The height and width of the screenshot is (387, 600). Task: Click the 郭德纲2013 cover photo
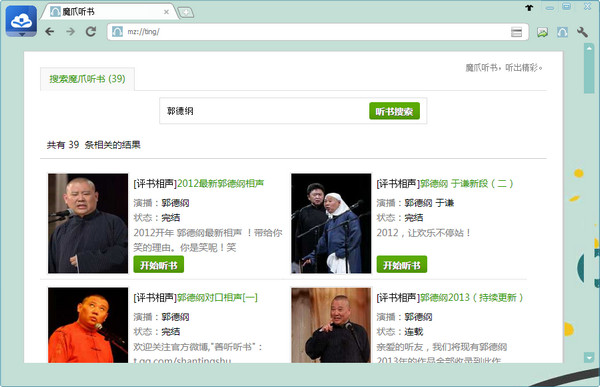331,325
